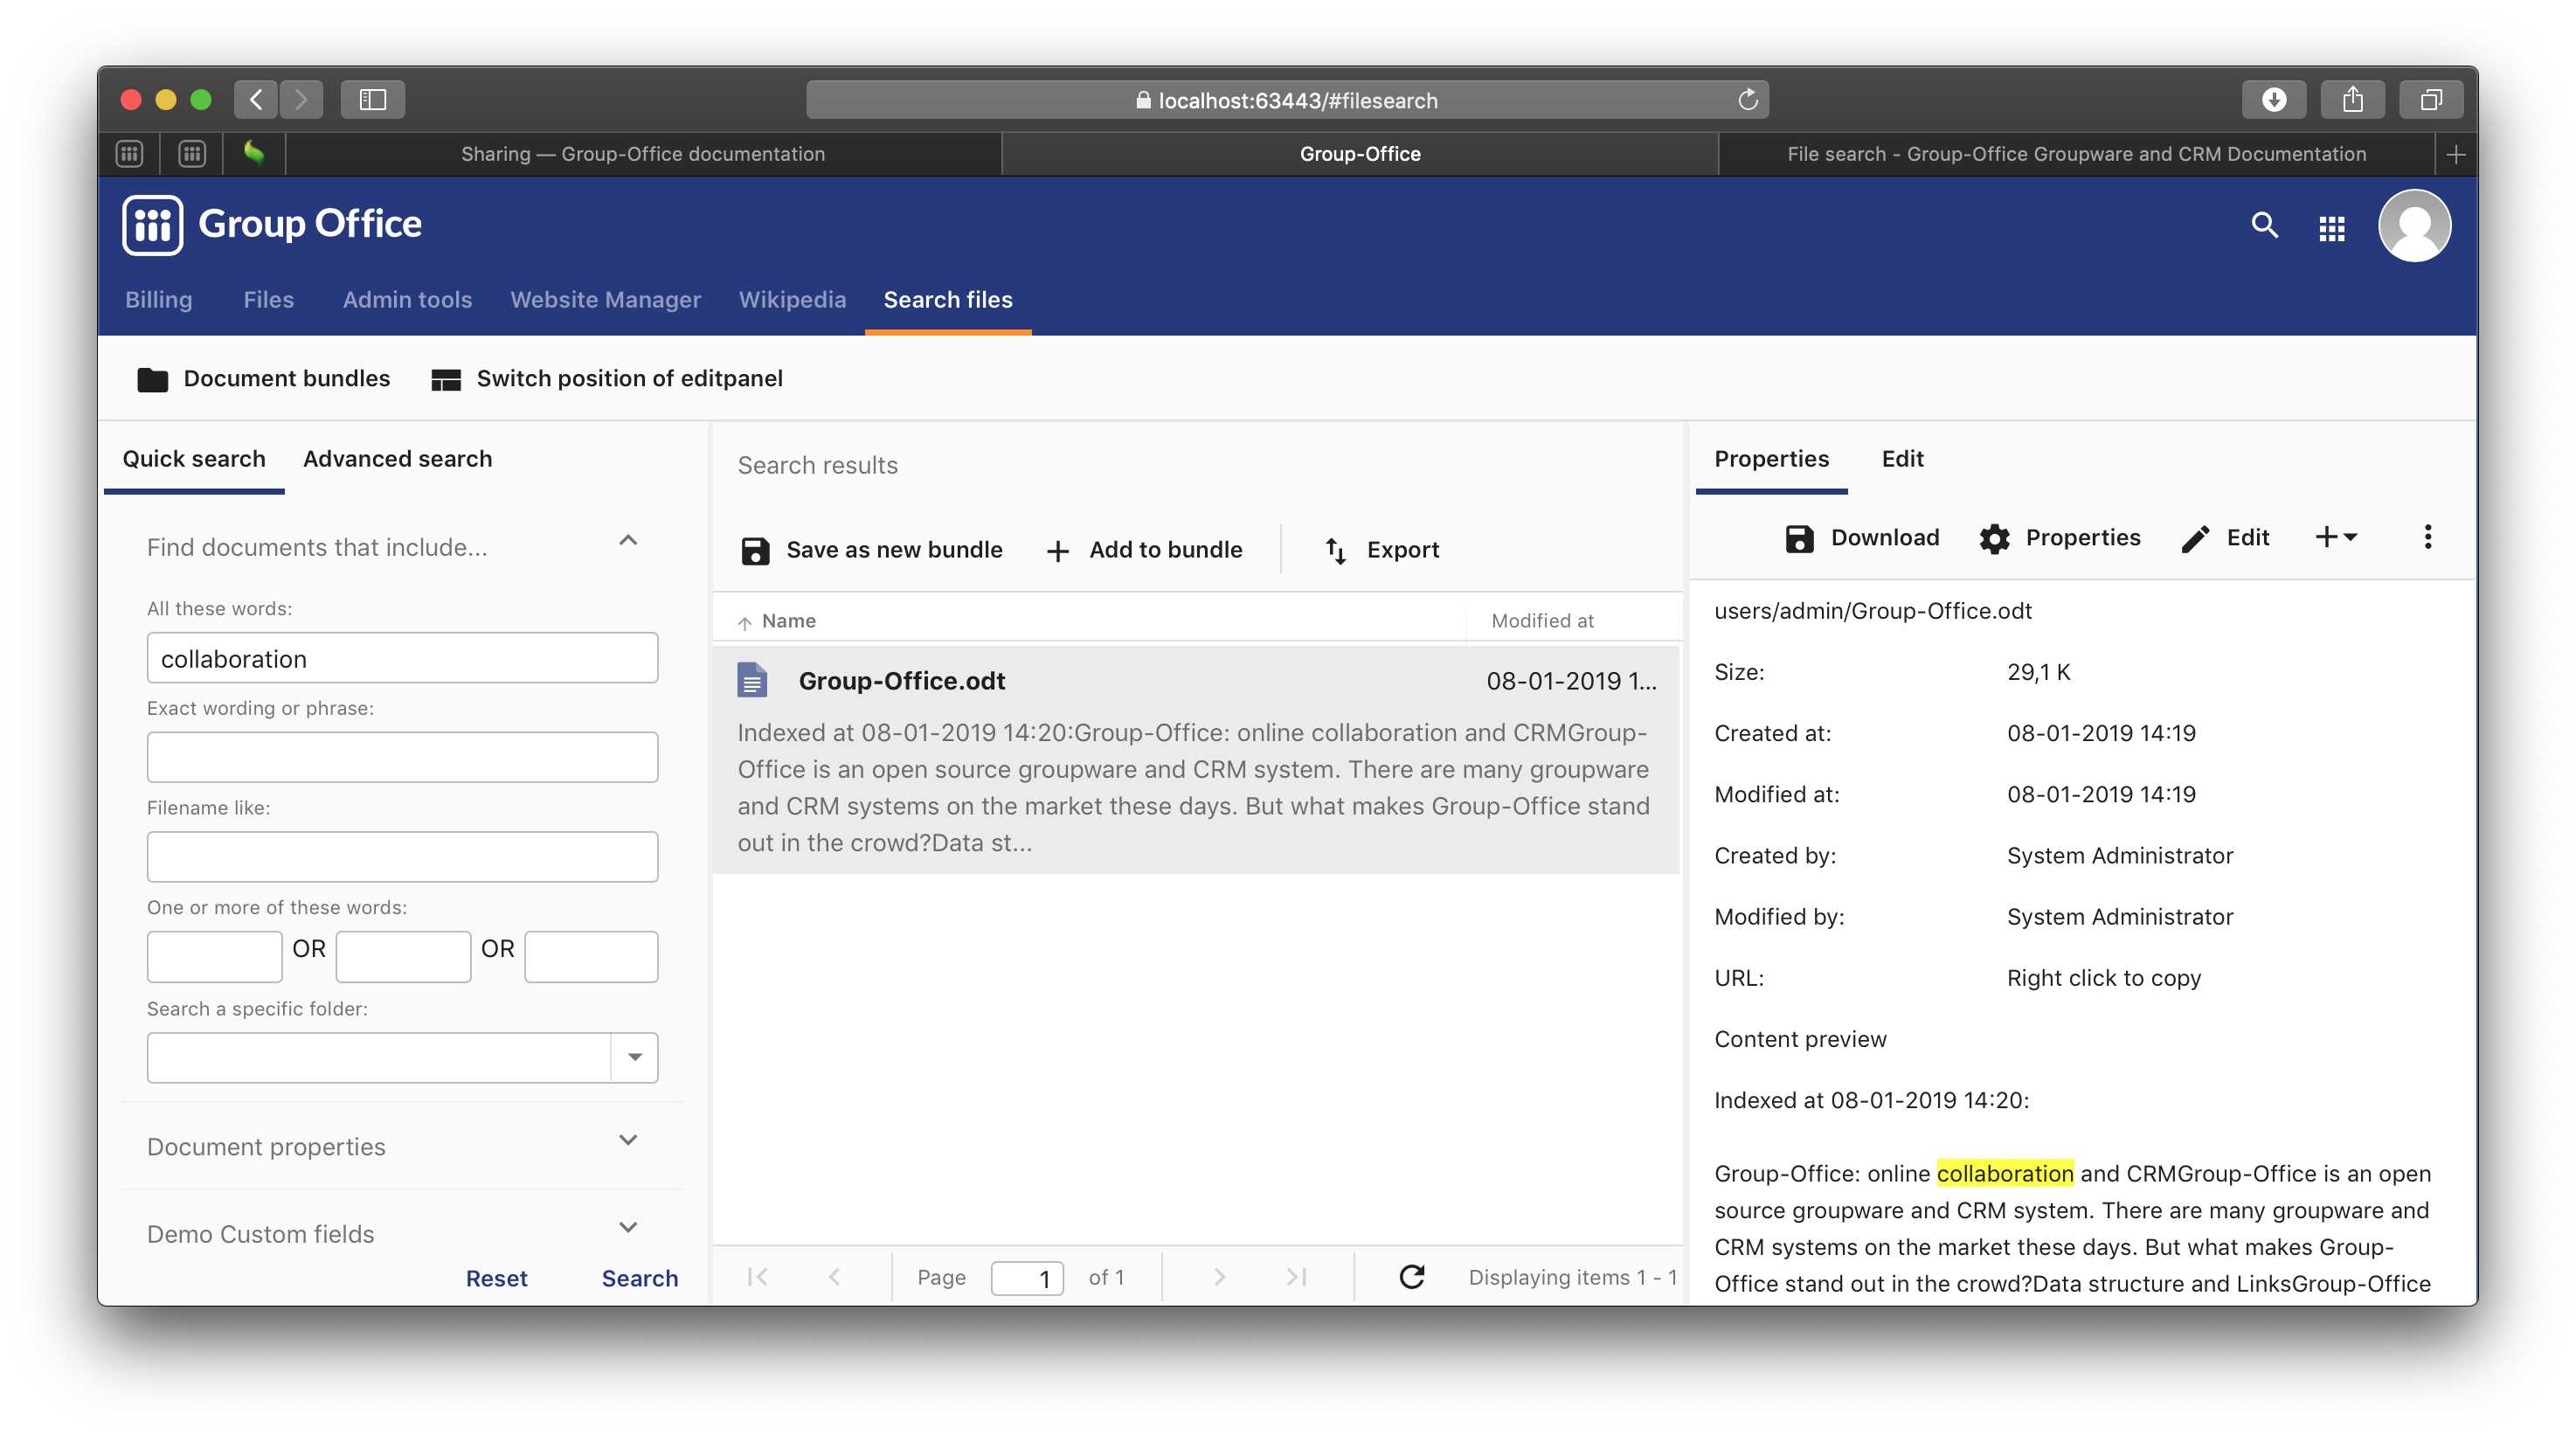Screen dimensions: 2576x1435
Task: Click the Document bundles folder icon
Action: [x=153, y=379]
